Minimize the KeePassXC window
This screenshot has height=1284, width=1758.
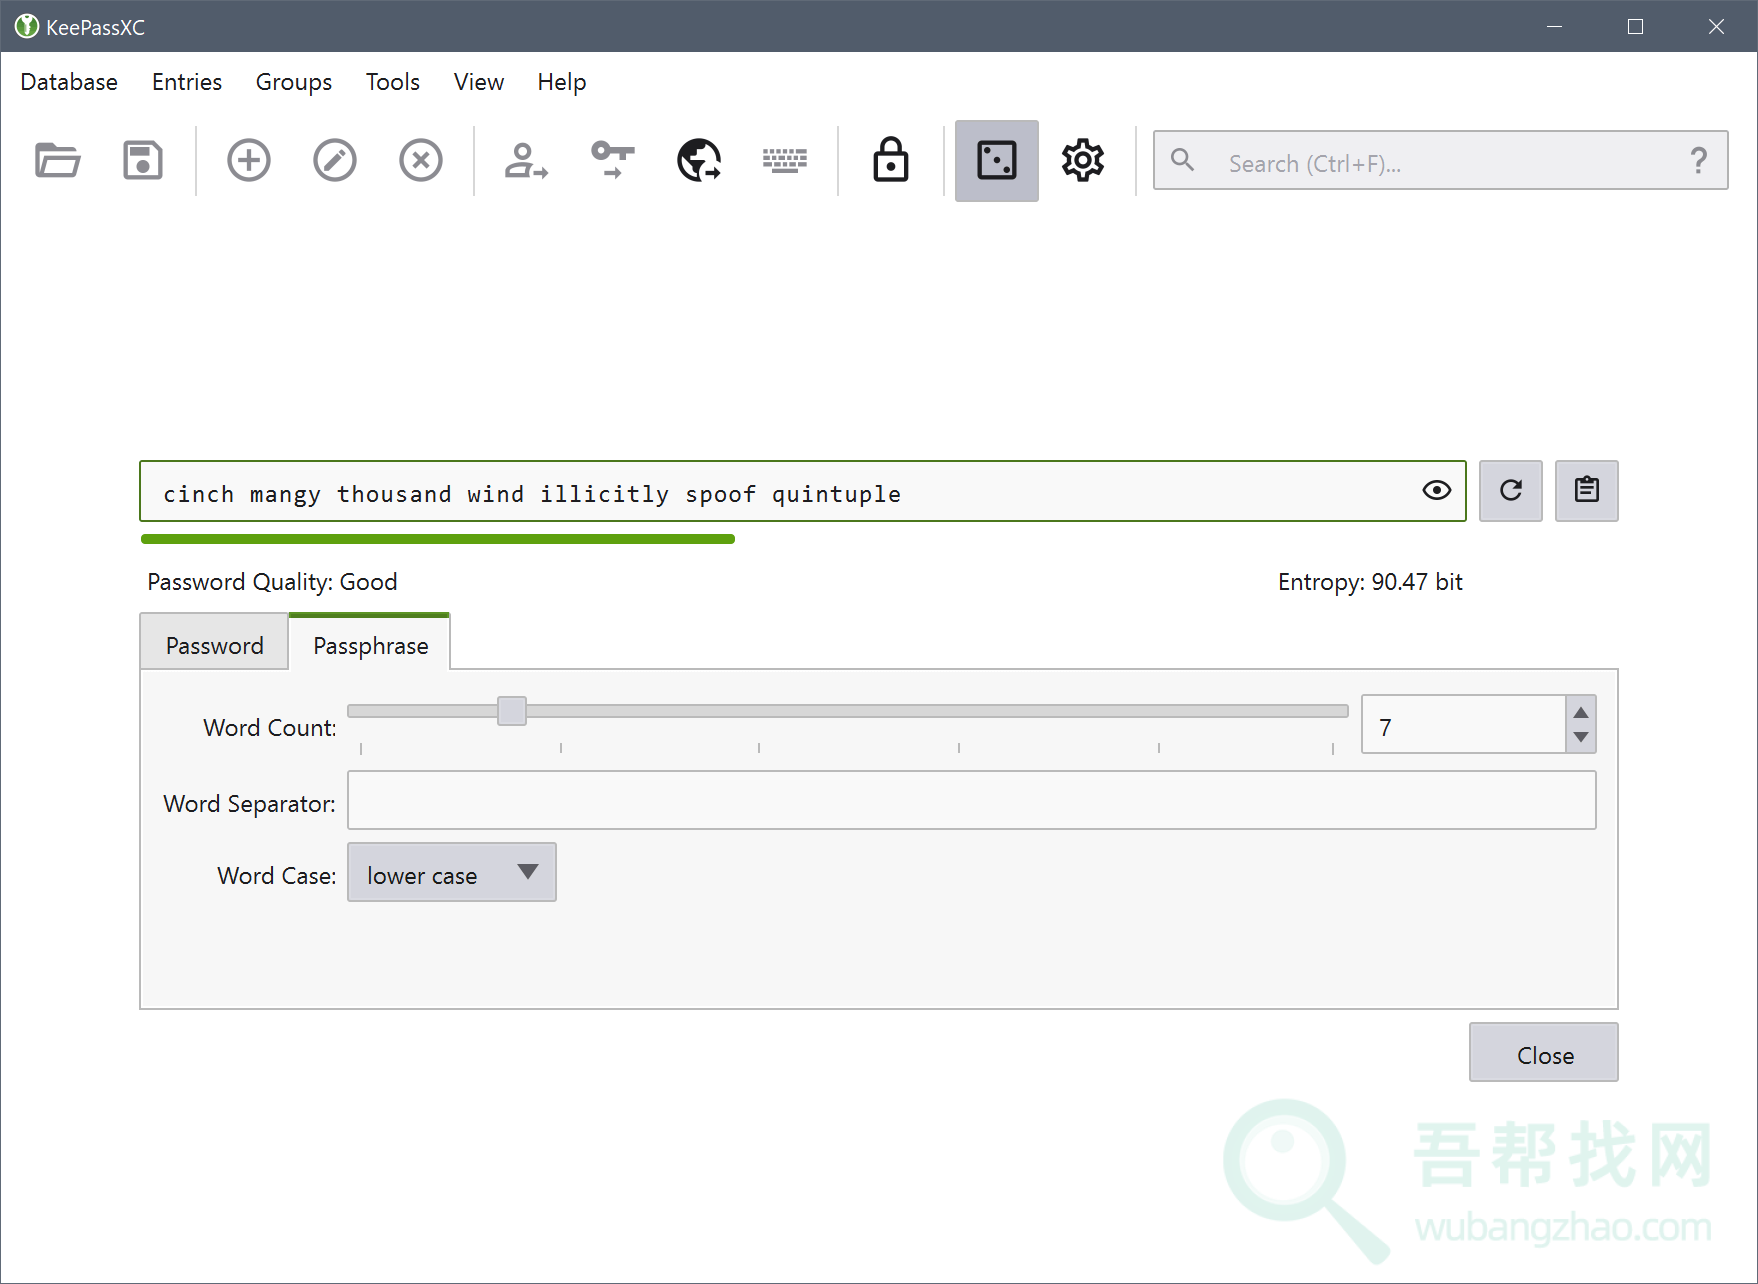click(1554, 27)
